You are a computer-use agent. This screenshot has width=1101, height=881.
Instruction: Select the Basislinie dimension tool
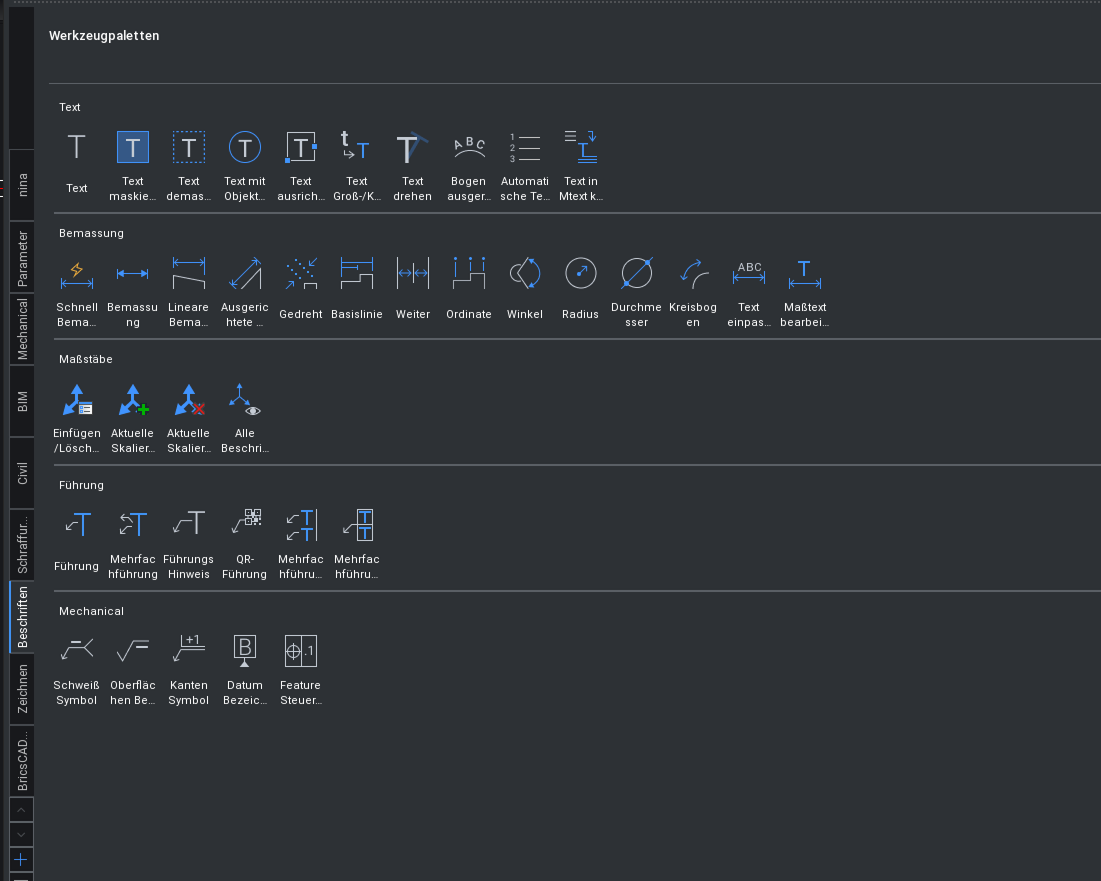point(357,291)
